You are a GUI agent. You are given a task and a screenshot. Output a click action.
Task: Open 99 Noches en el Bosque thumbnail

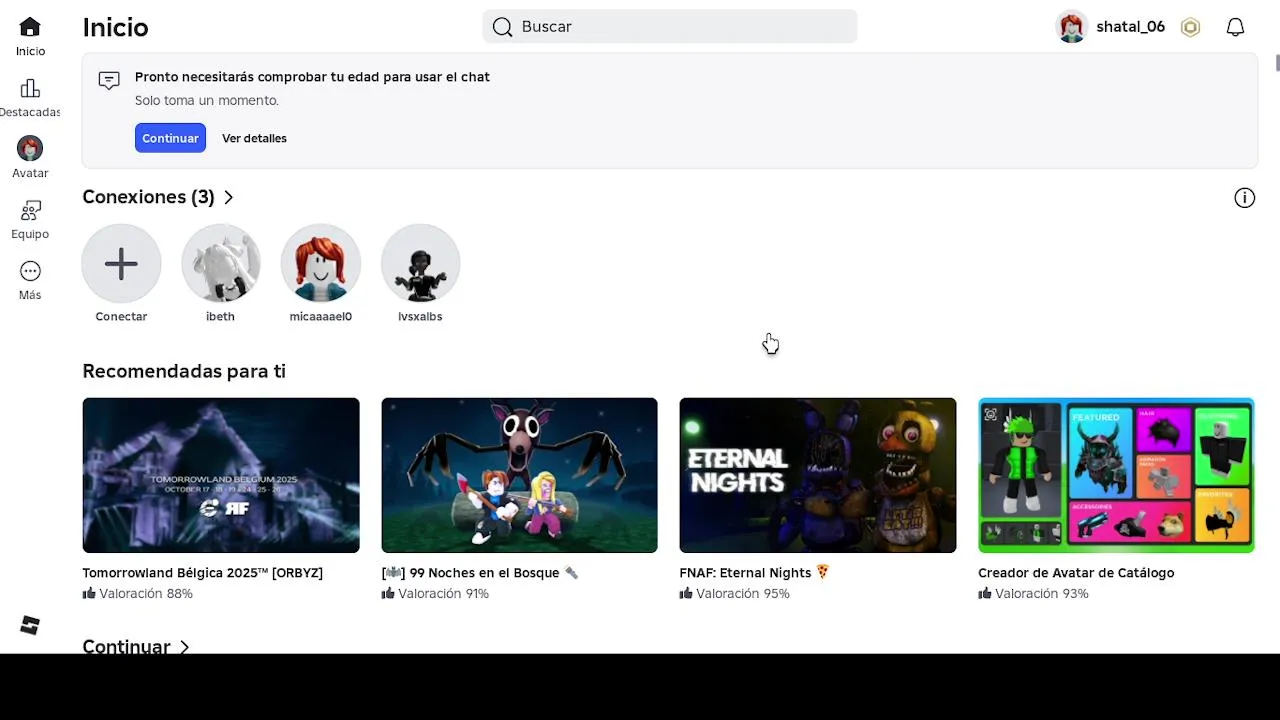(x=520, y=475)
